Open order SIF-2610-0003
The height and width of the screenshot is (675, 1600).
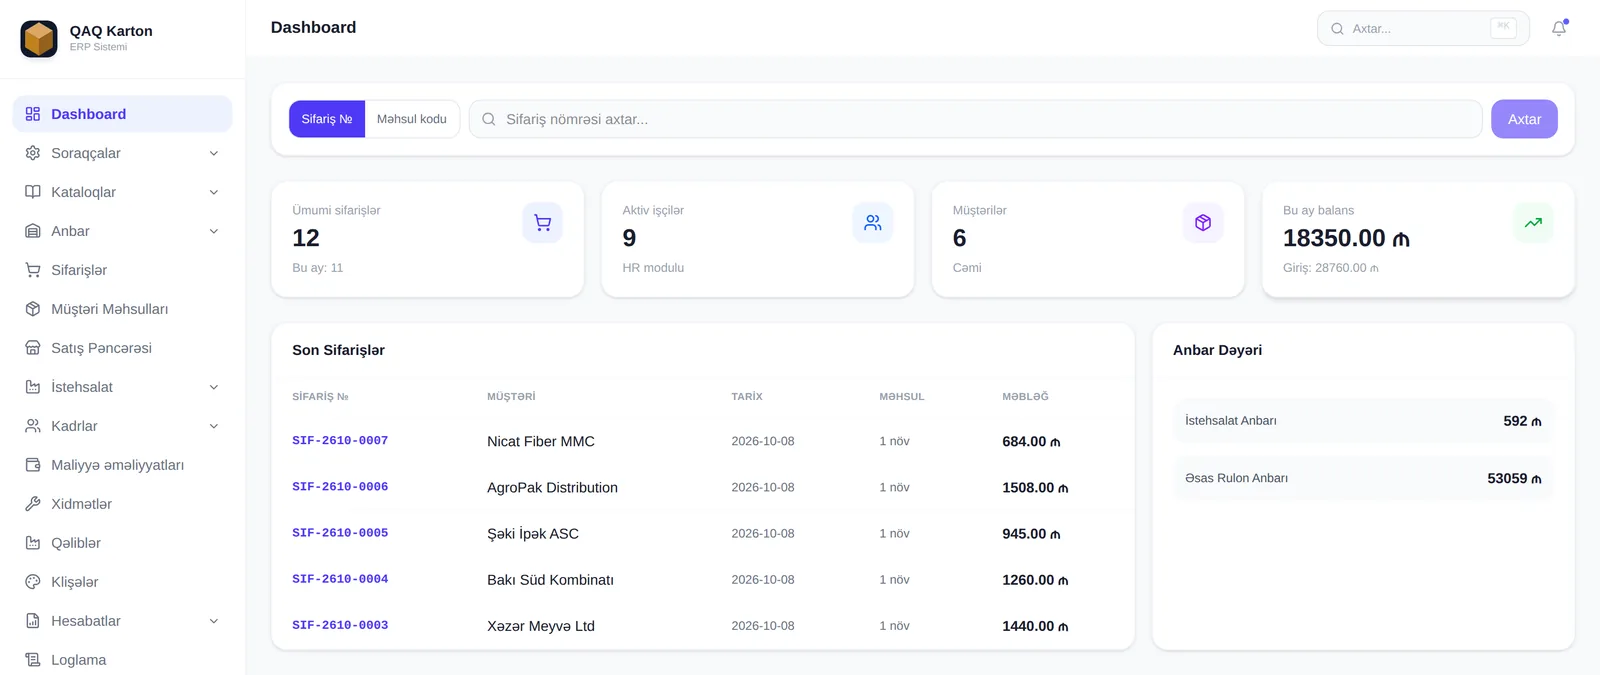click(340, 626)
